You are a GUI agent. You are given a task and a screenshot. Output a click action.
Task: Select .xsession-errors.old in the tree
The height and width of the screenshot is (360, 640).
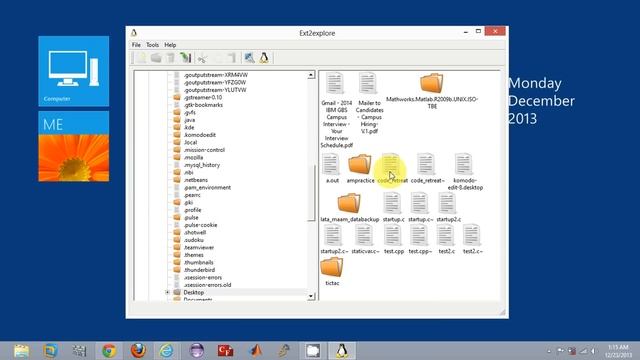click(x=207, y=285)
